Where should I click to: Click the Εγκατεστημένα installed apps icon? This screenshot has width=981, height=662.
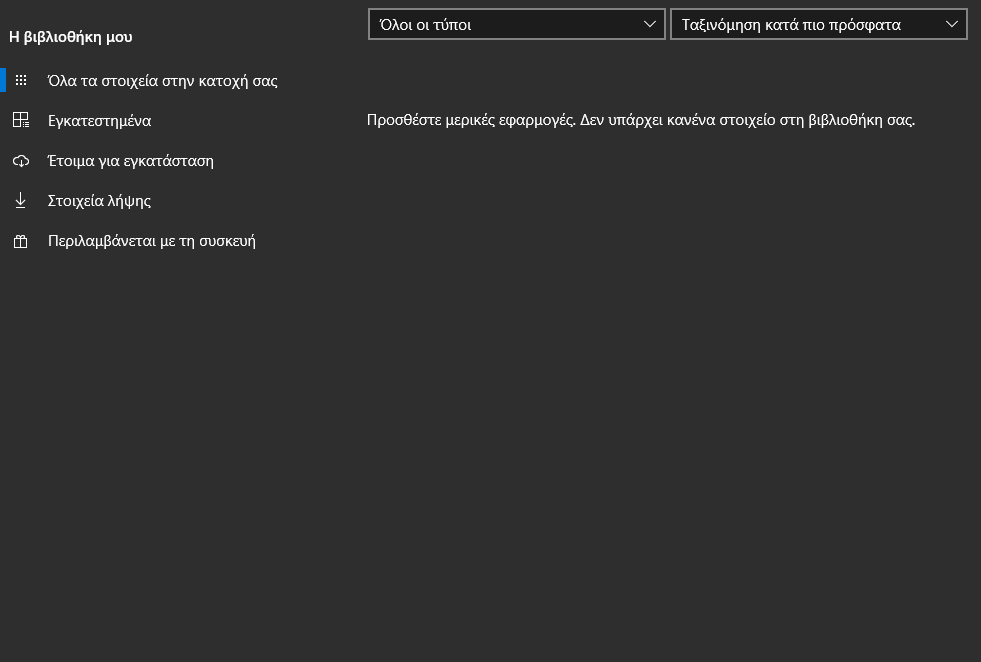tap(21, 120)
